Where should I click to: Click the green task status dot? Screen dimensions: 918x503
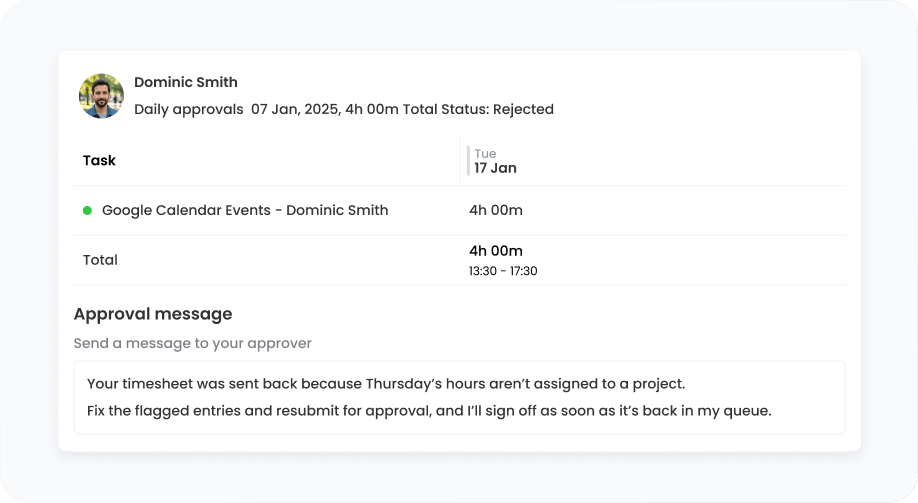87,210
